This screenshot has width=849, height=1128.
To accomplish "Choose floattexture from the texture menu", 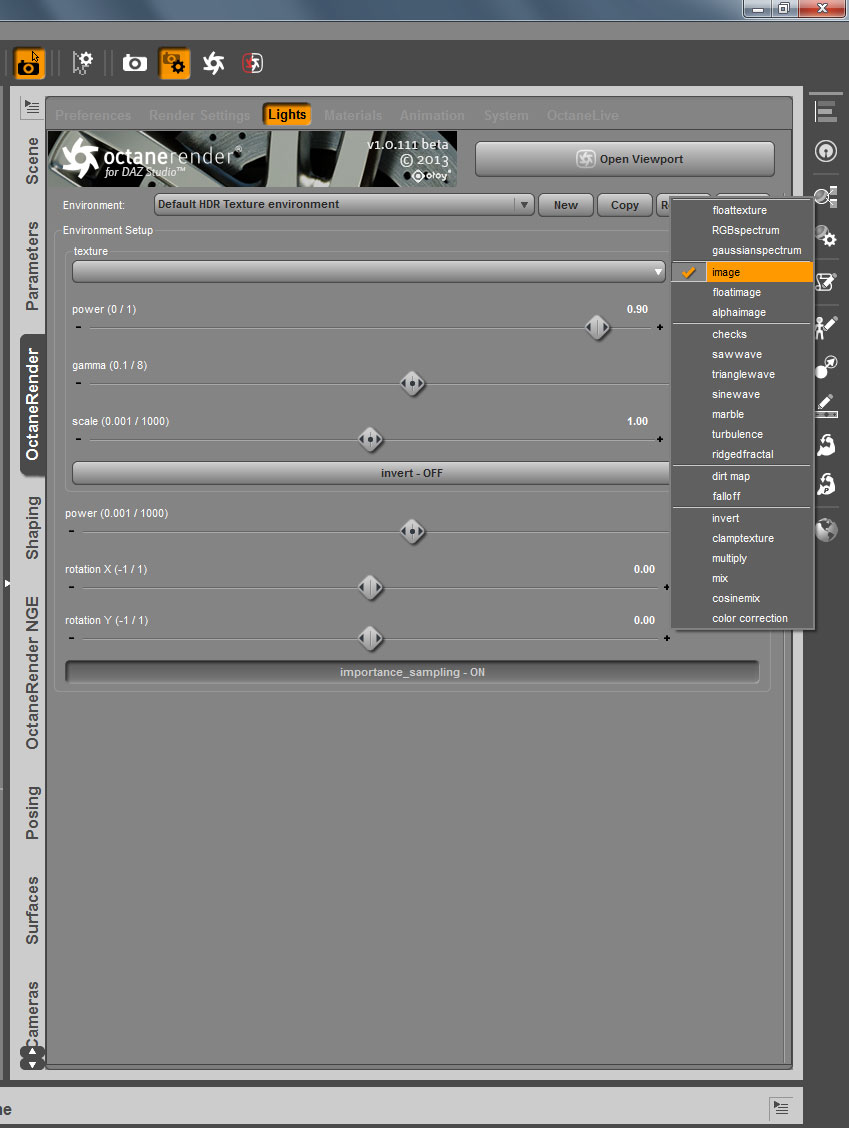I will [742, 210].
